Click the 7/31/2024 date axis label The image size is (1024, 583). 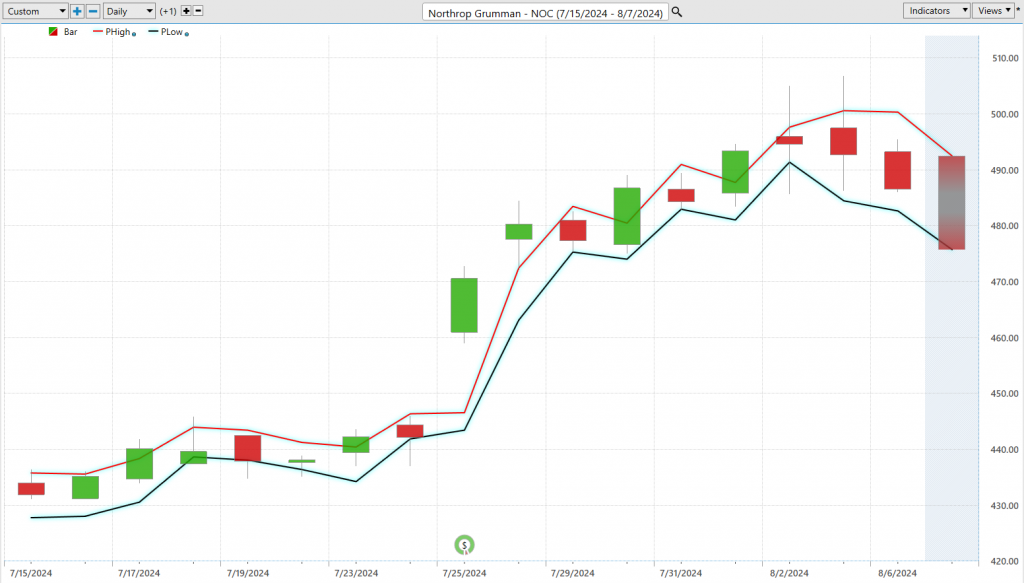pyautogui.click(x=681, y=573)
